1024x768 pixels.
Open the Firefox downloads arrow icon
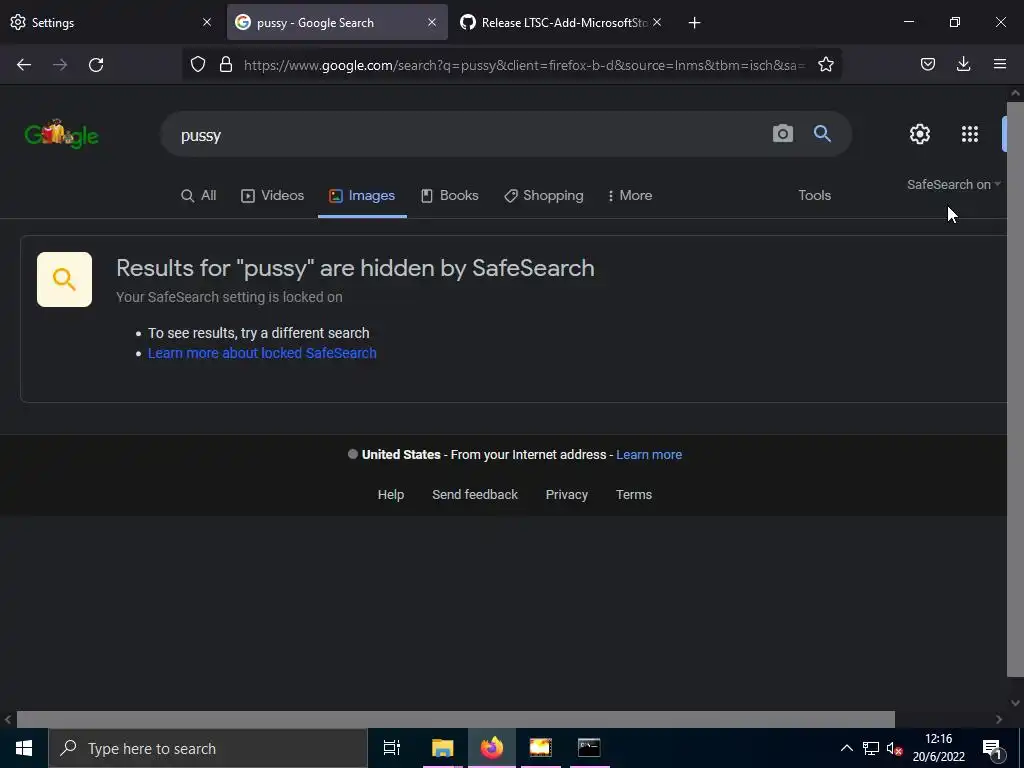point(963,64)
